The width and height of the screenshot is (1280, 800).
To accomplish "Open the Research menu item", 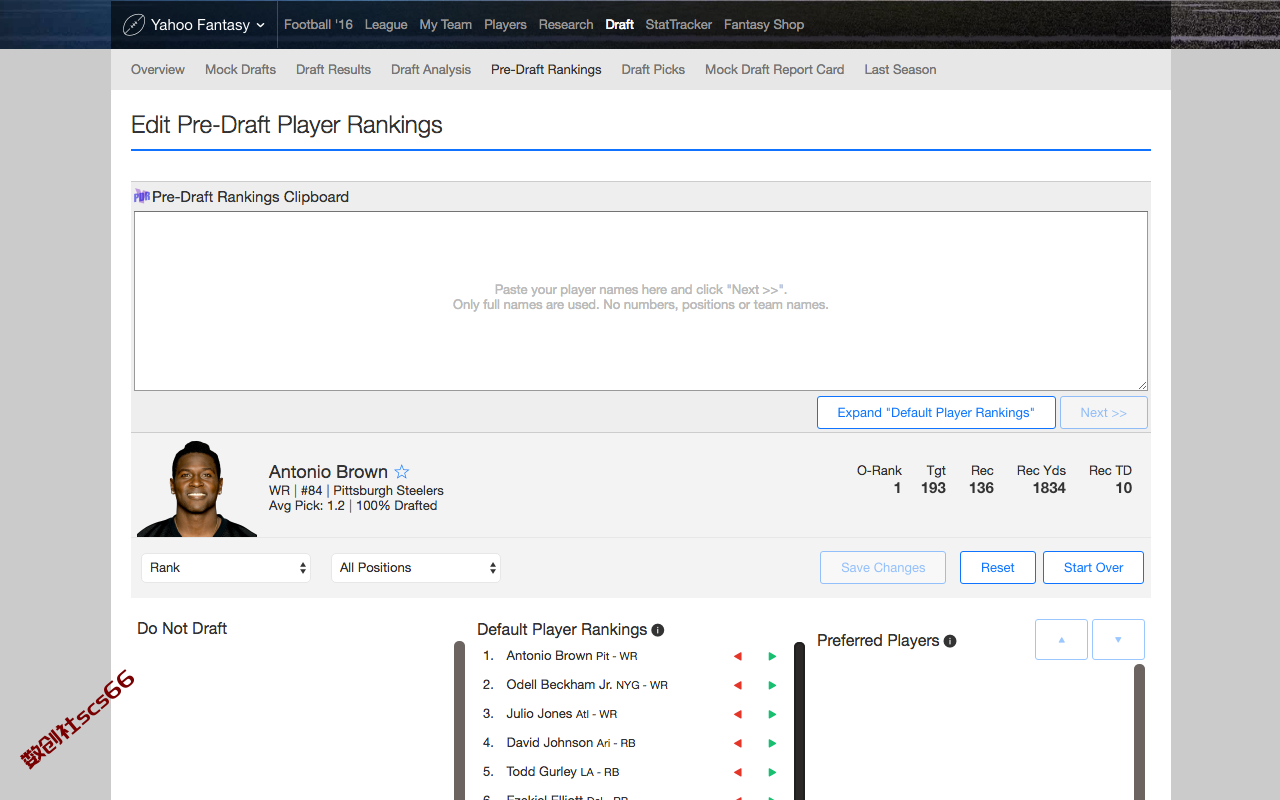I will click(566, 24).
